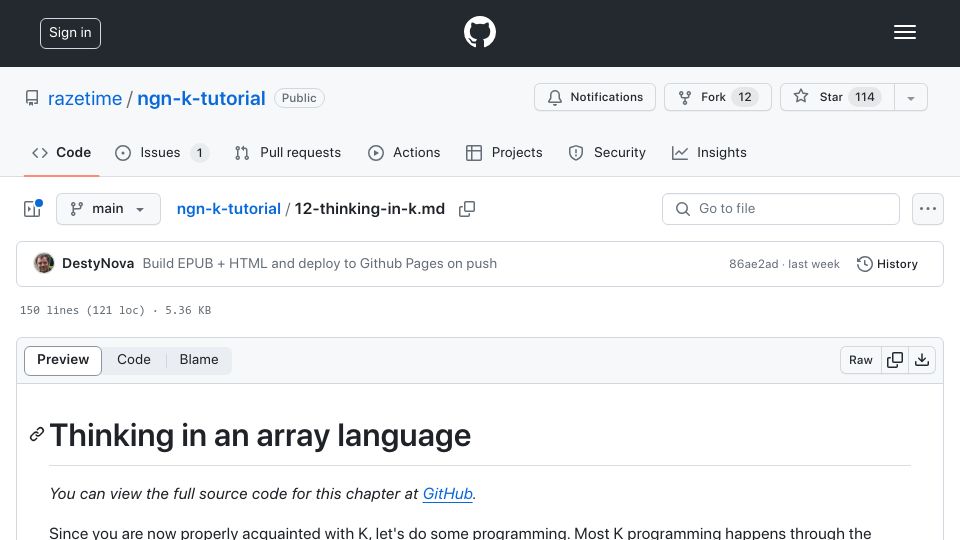Follow the GitHub link in the chapter intro

click(448, 493)
